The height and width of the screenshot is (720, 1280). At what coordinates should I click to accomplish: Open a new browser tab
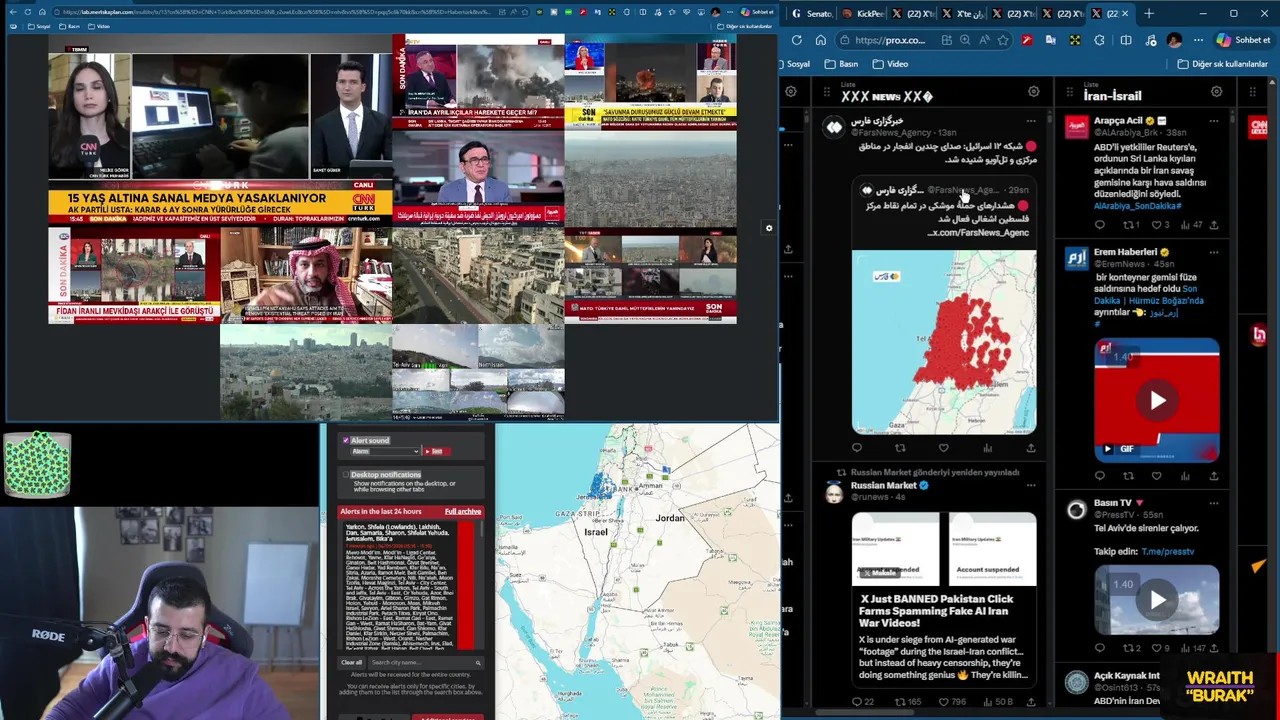click(1148, 14)
